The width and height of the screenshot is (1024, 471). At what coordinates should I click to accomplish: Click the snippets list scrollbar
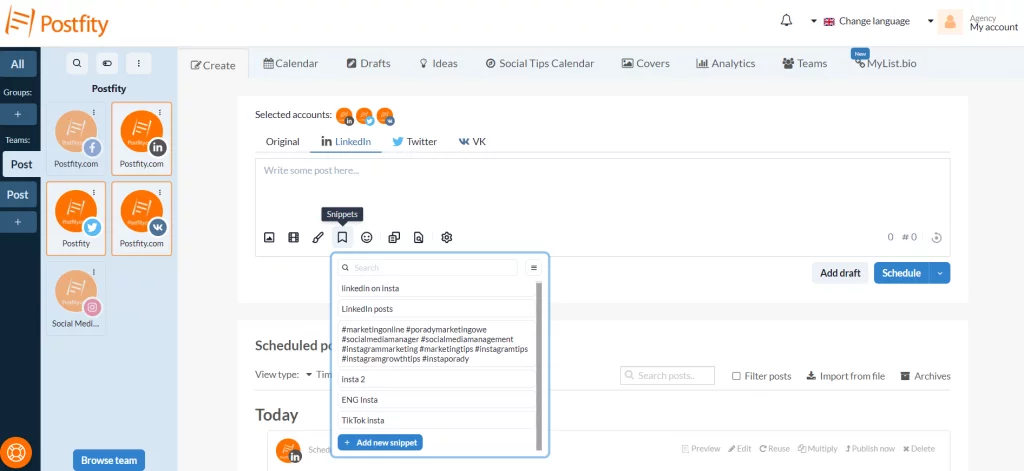click(x=539, y=366)
